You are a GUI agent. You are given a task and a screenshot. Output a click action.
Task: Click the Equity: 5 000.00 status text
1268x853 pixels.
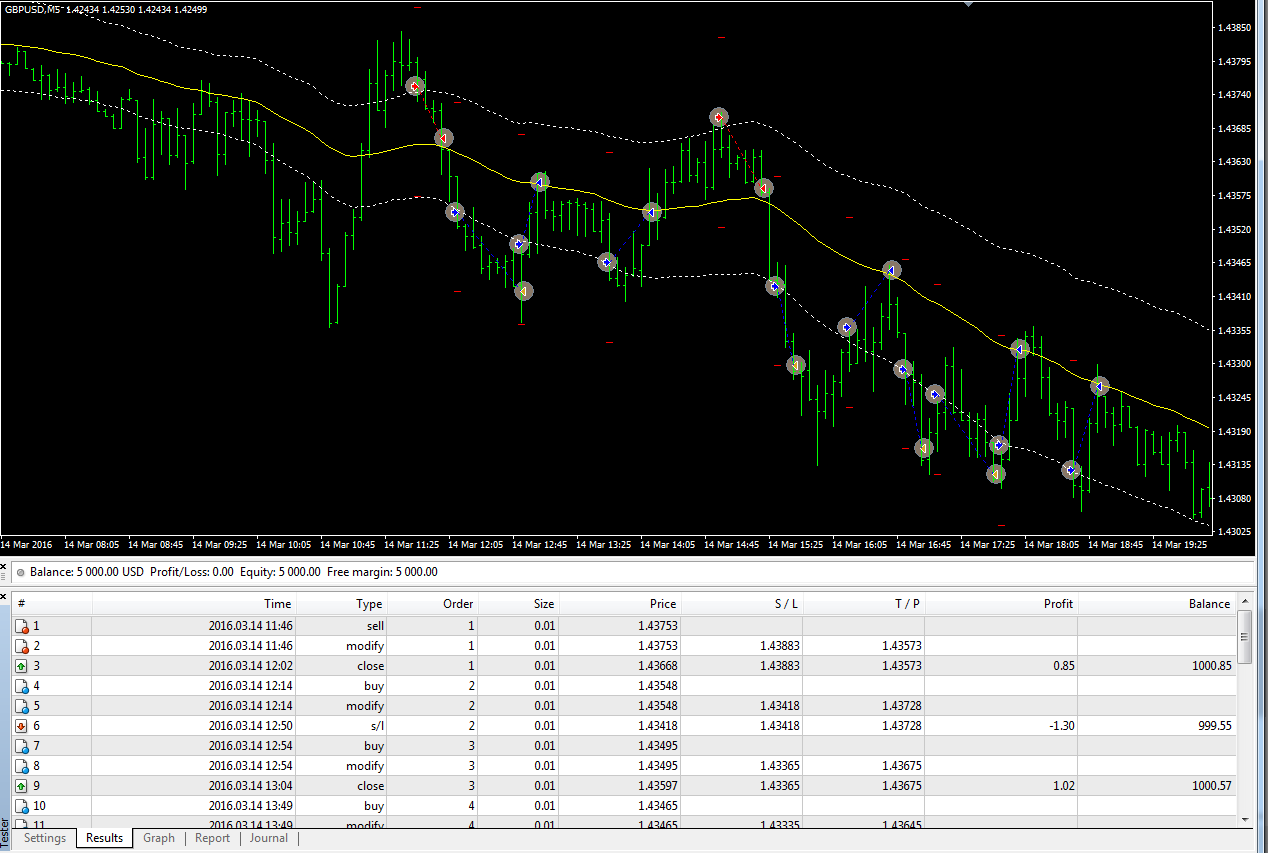[280, 572]
